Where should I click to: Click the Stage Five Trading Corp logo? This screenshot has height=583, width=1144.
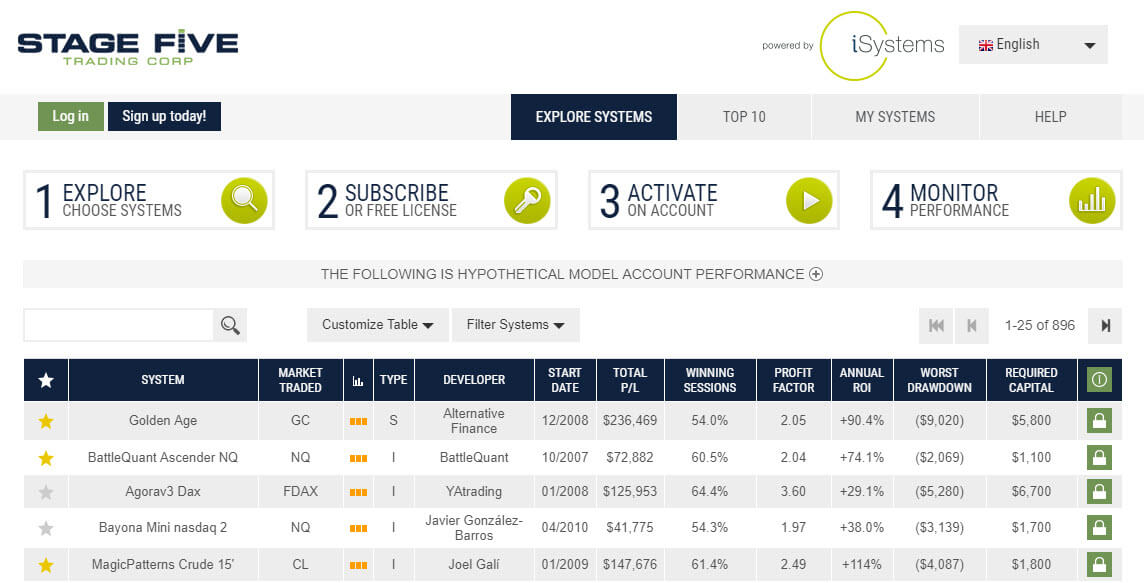point(128,48)
